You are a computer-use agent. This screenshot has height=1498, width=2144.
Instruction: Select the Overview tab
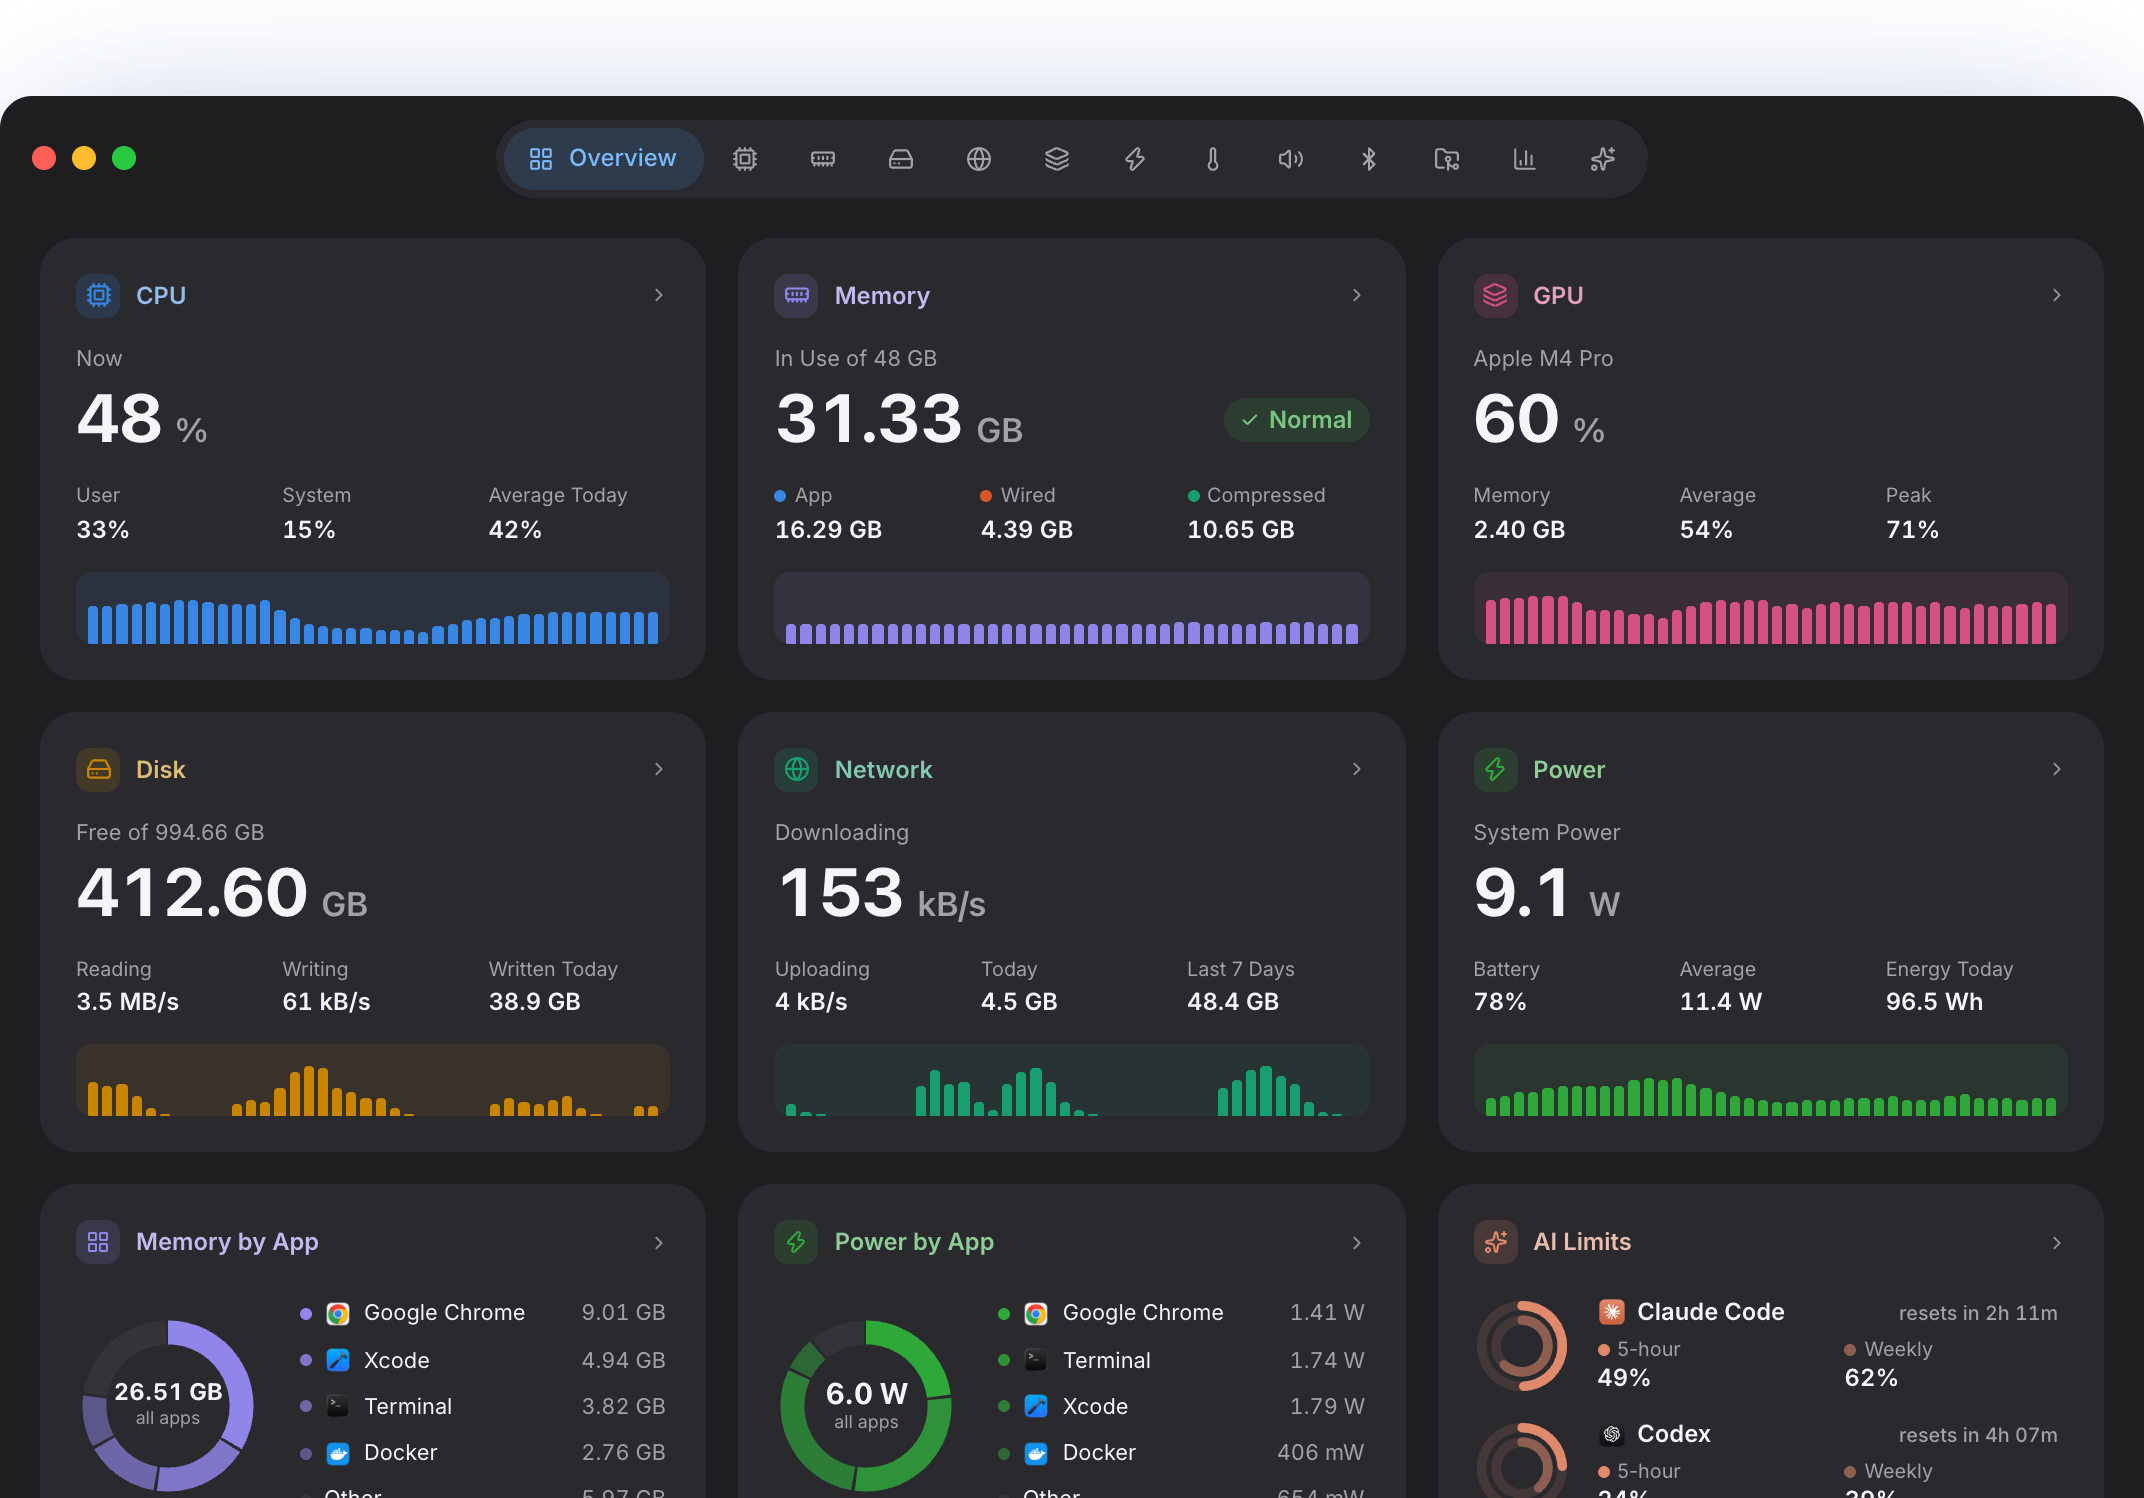coord(603,159)
